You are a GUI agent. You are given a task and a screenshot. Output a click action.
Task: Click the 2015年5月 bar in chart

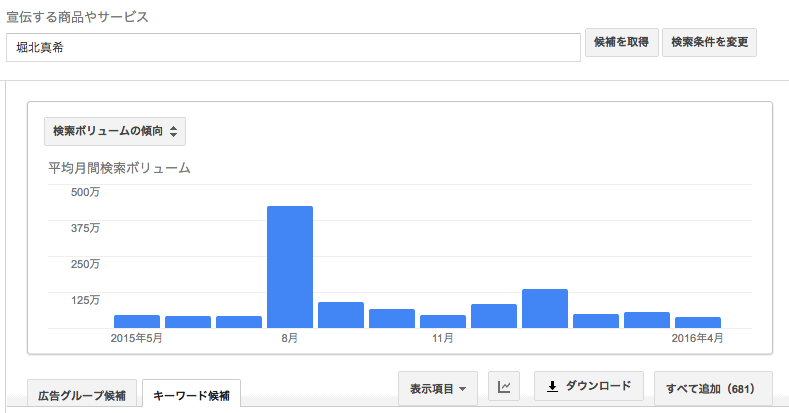tap(137, 321)
